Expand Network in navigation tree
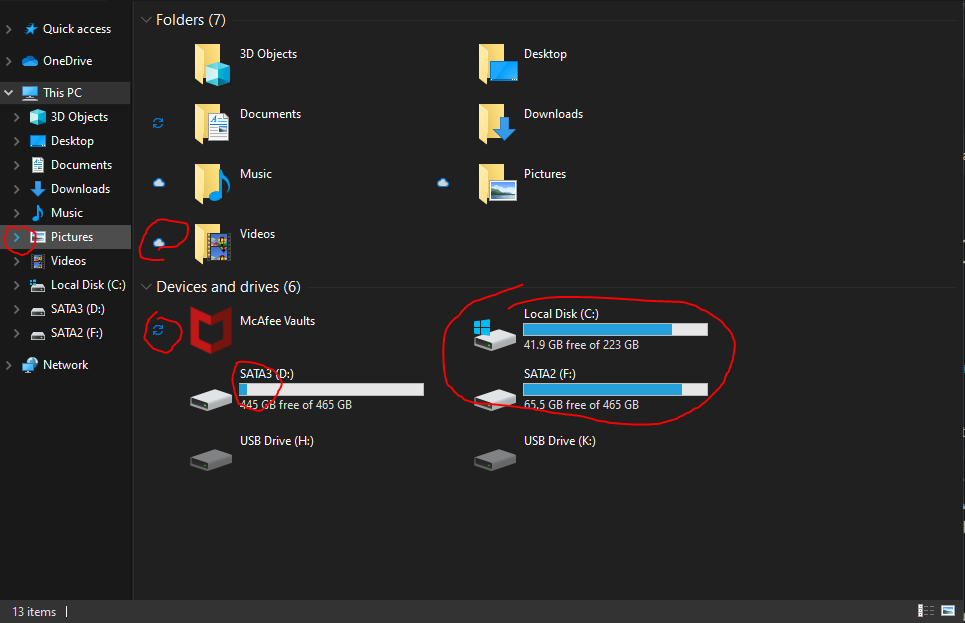Screen dimensions: 965x623 tap(9, 365)
